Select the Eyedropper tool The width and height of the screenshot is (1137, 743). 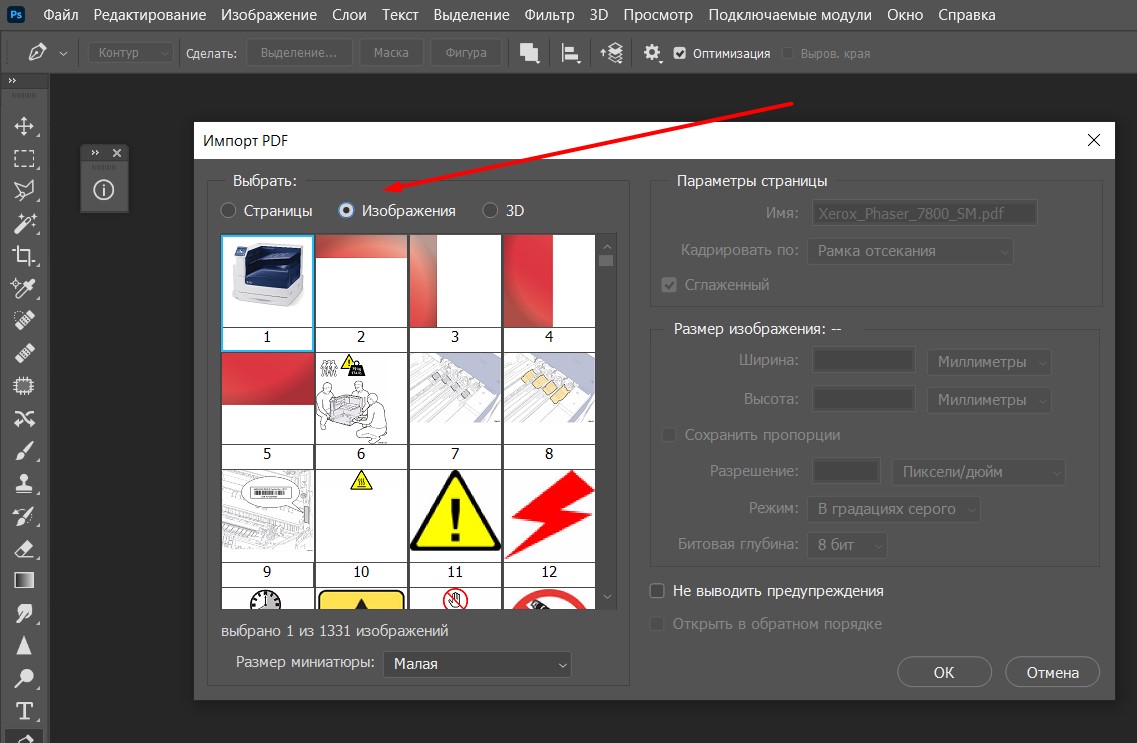pos(24,288)
